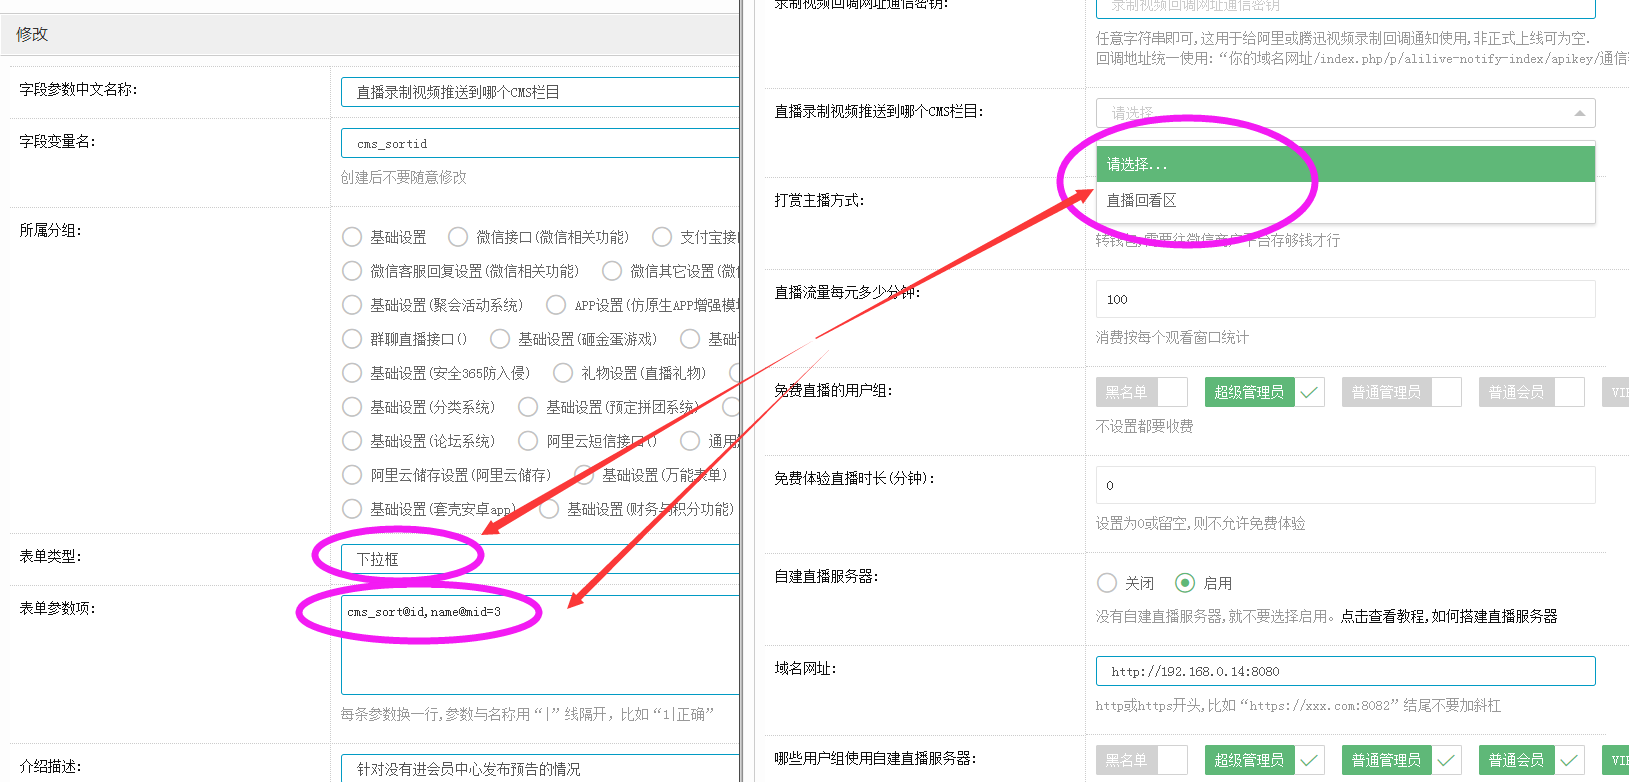The width and height of the screenshot is (1629, 782).
Task: Collapse the CMS栏目 dropdown arrow
Action: tap(1579, 113)
